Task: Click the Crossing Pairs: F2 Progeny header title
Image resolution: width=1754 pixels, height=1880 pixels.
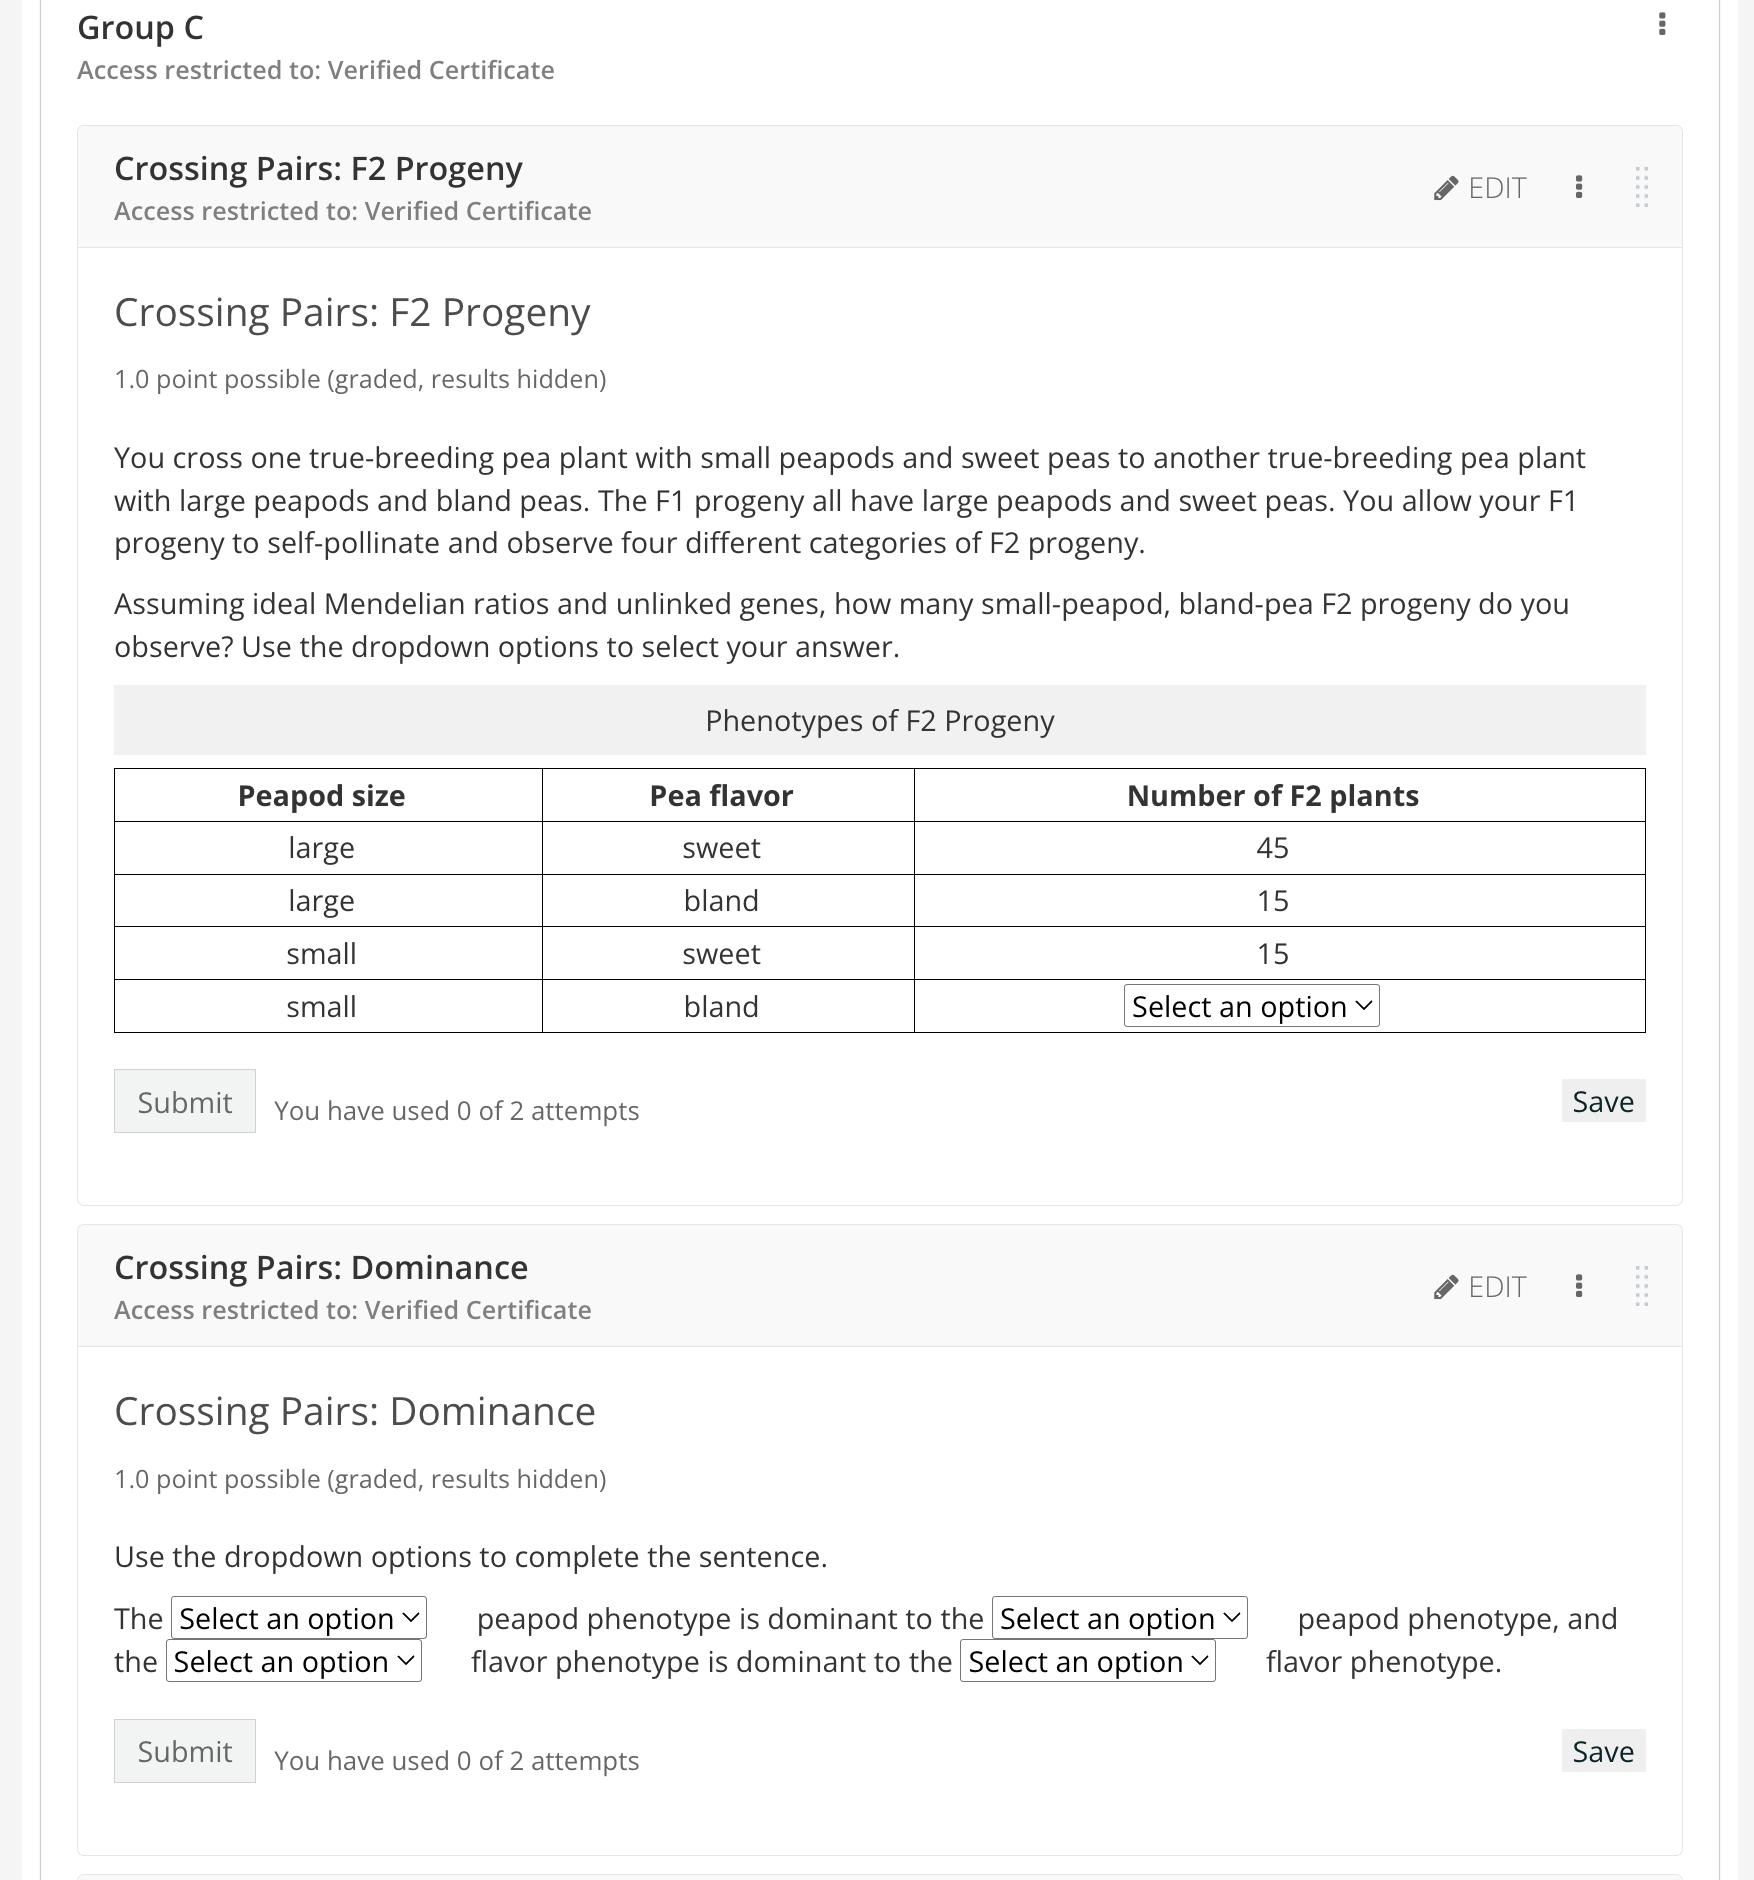Action: tap(318, 169)
